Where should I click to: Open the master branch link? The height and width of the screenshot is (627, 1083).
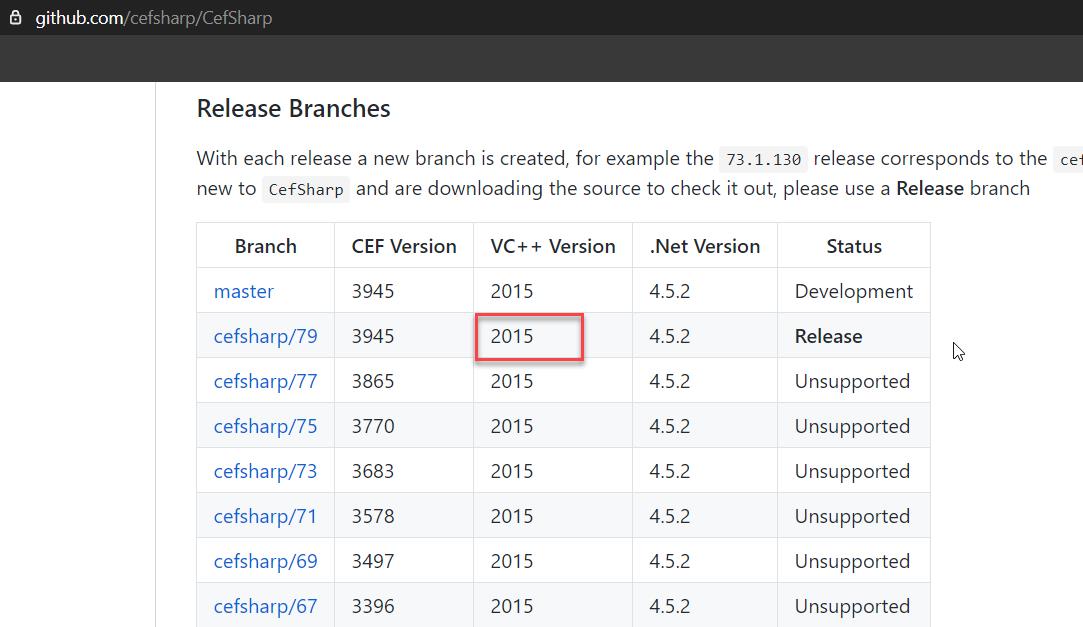click(x=243, y=290)
